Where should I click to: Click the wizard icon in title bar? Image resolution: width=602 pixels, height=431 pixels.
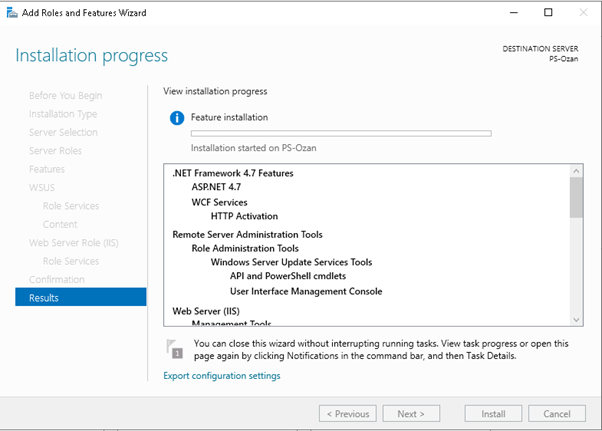(x=11, y=12)
